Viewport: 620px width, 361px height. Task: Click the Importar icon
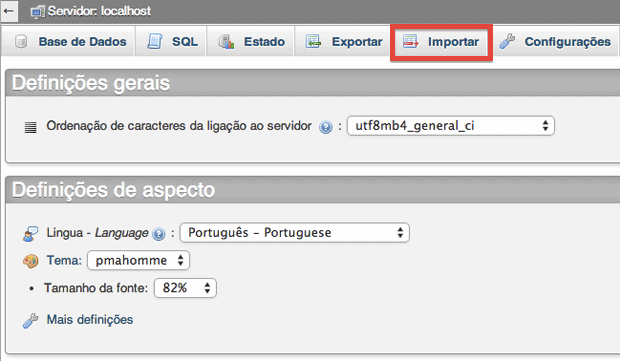point(410,42)
